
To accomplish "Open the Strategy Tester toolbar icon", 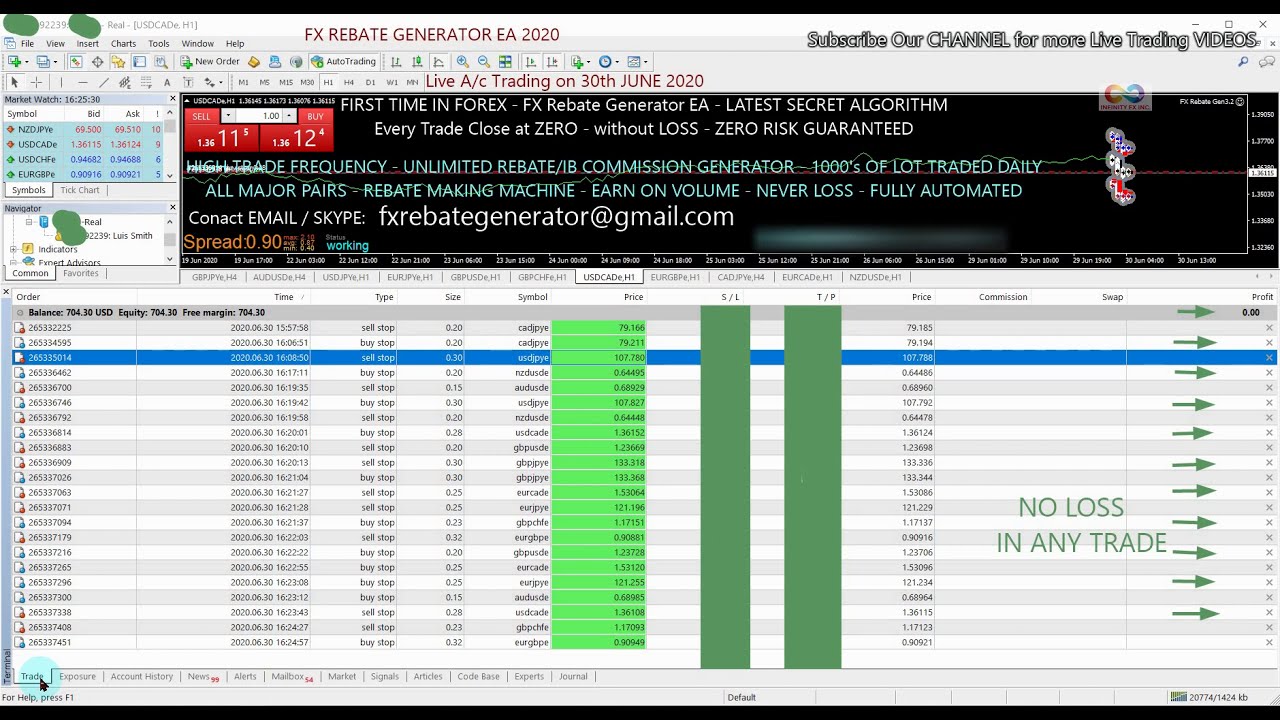I will point(161,61).
